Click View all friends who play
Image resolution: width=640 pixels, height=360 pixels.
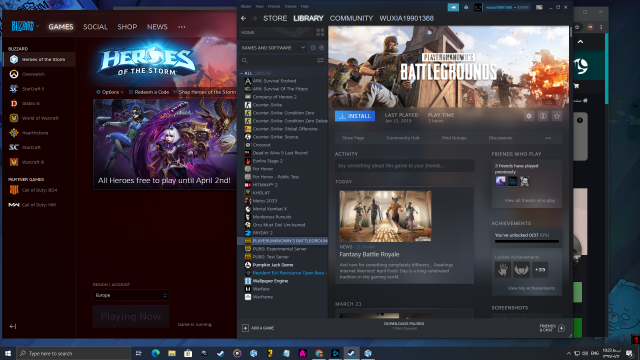coord(530,200)
